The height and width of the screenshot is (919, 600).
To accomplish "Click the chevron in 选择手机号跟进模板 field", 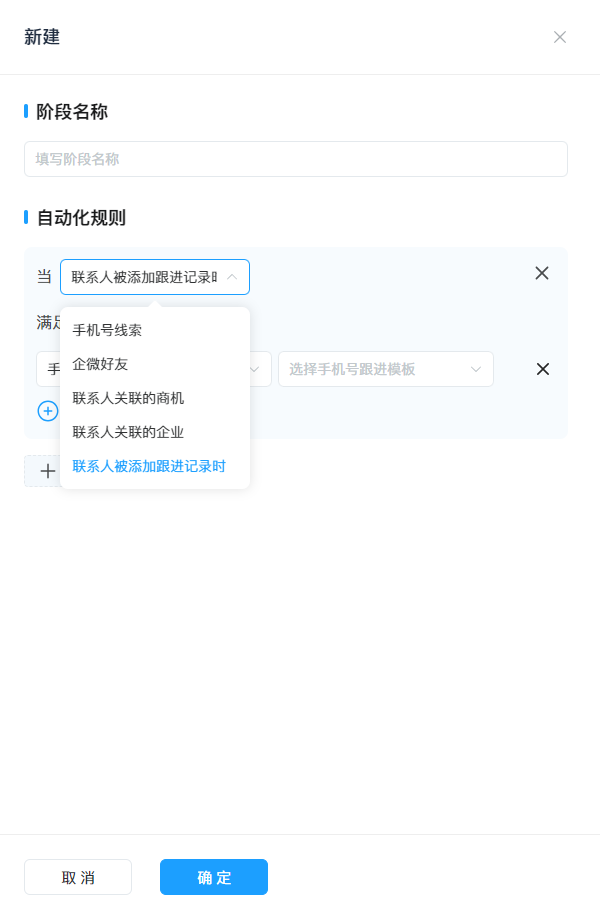I will tap(476, 369).
